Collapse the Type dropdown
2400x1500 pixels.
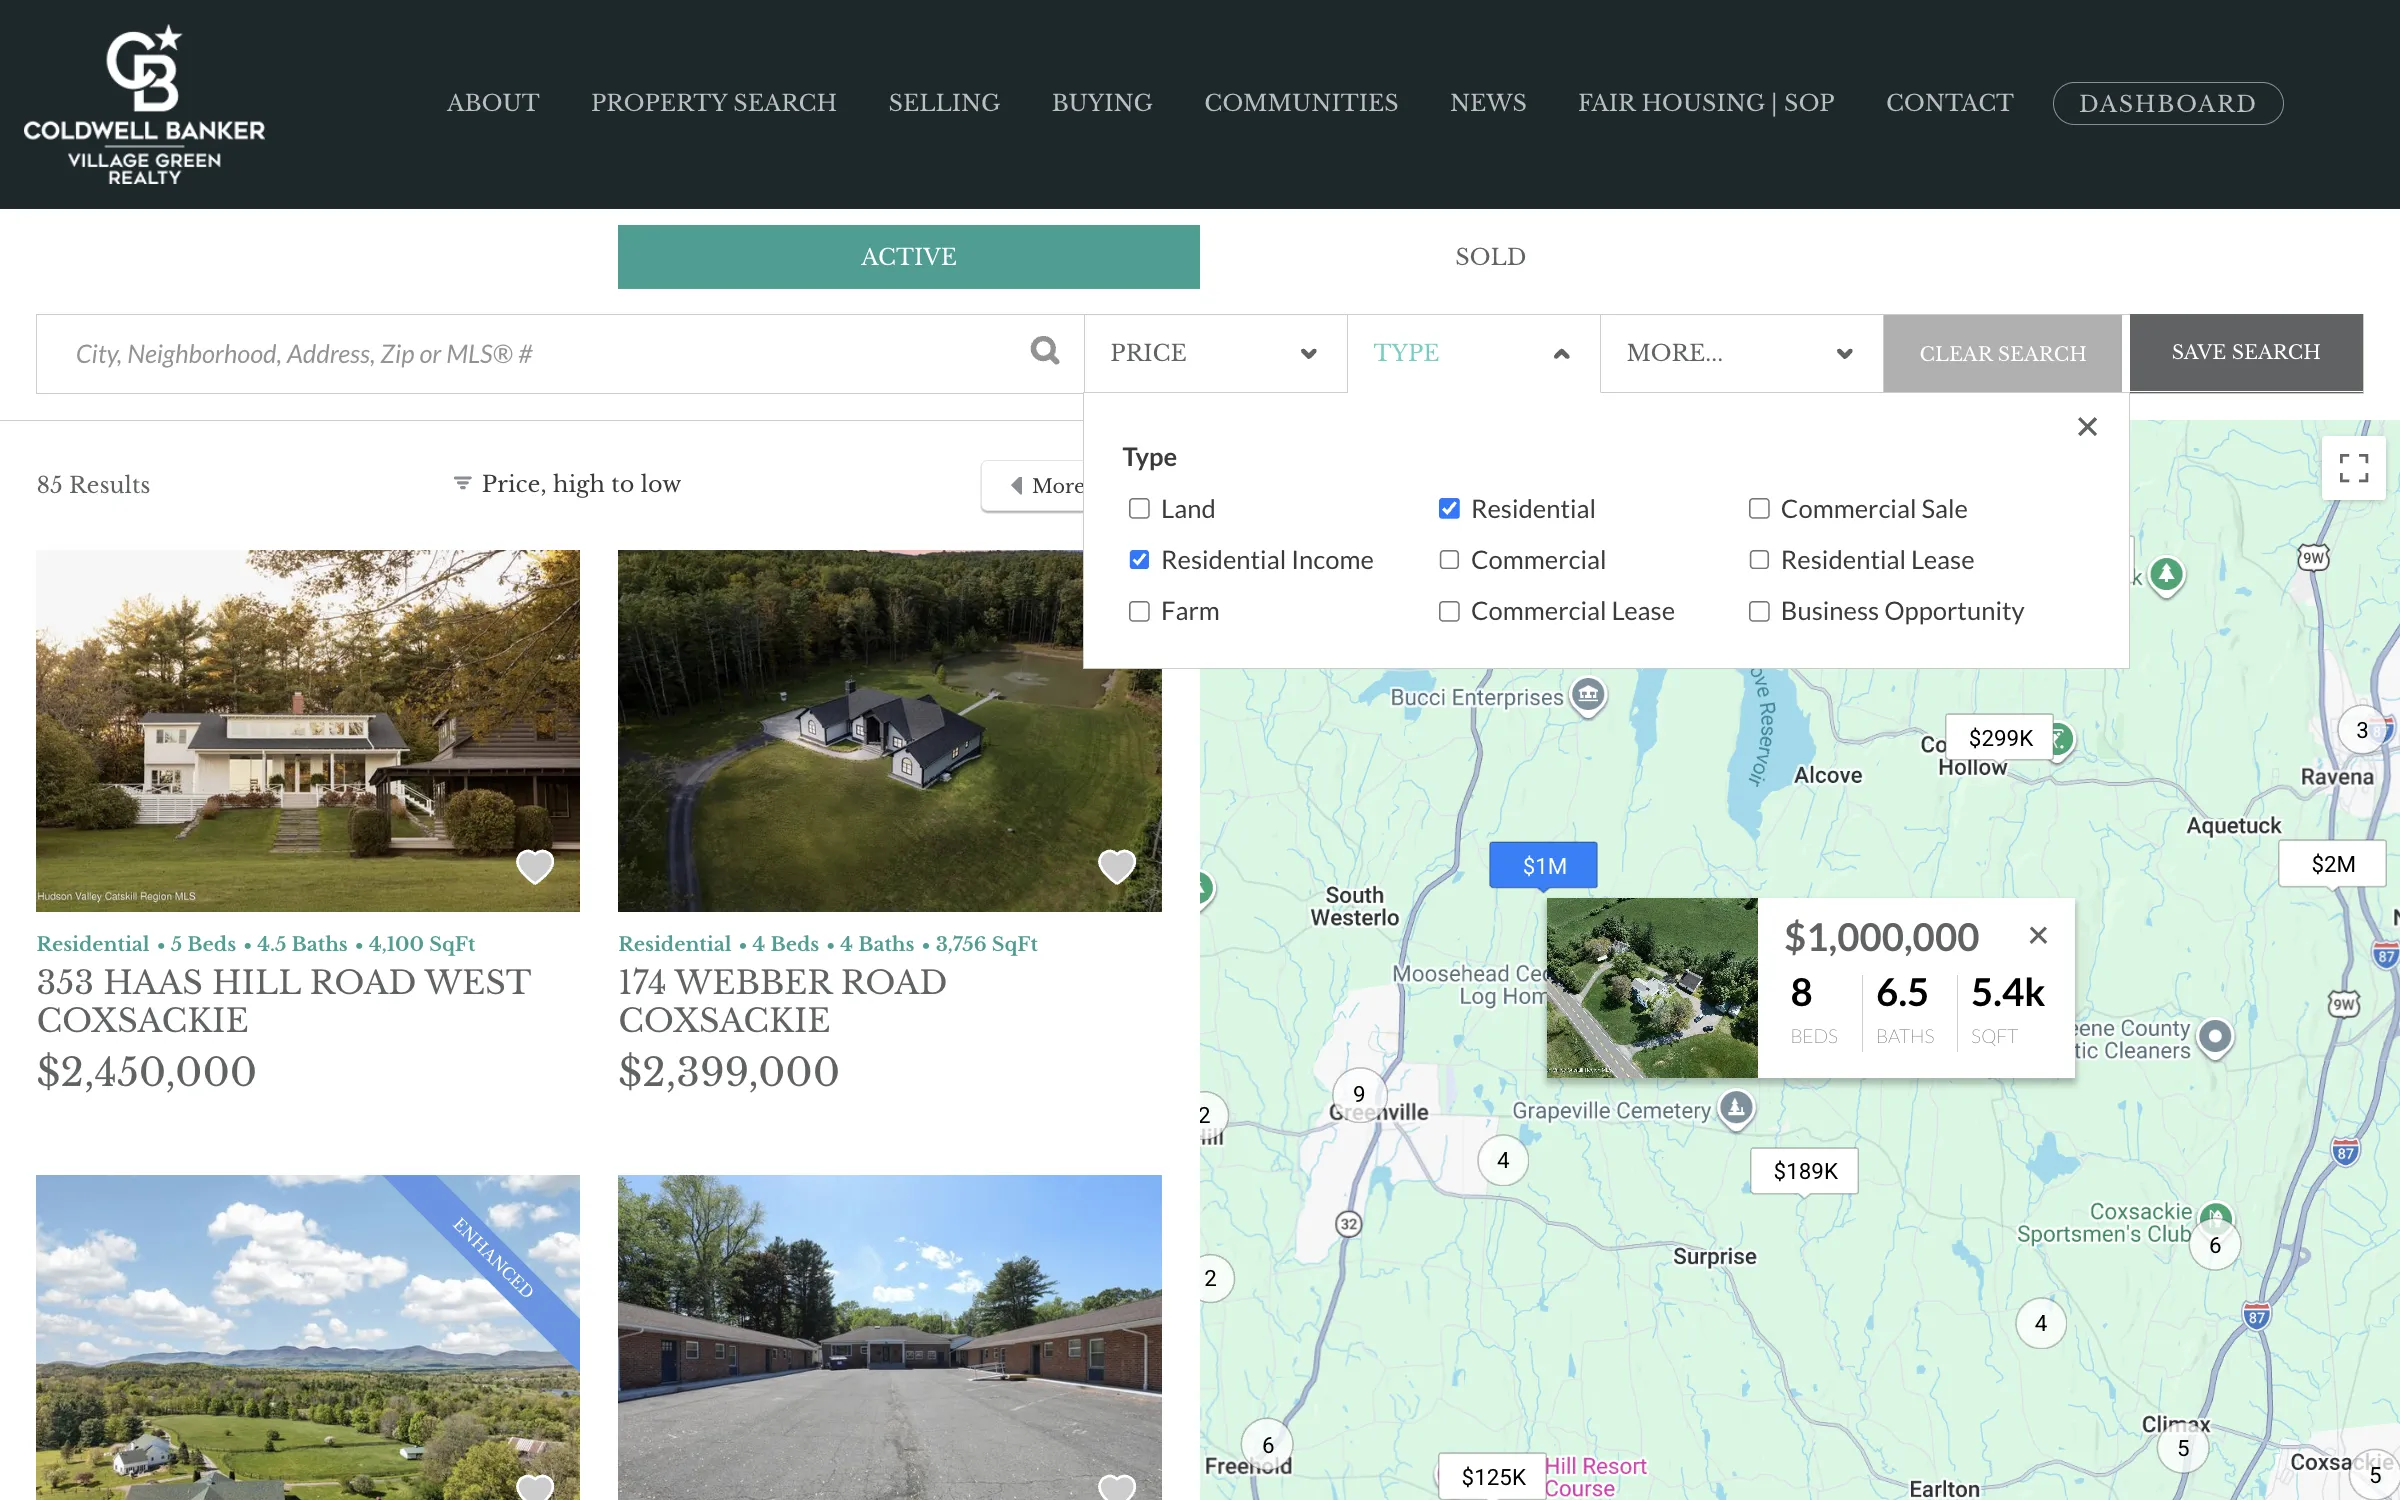coord(1473,353)
